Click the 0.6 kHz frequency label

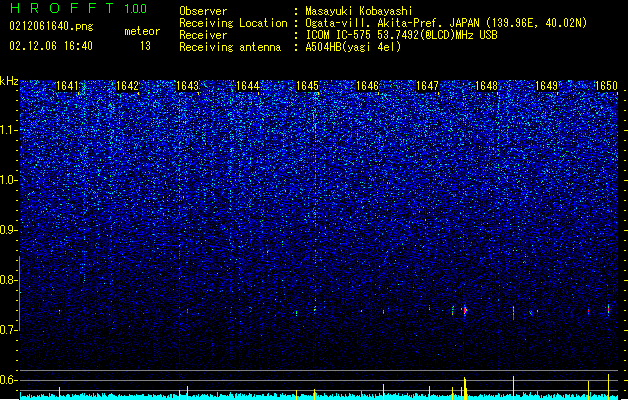point(8,380)
